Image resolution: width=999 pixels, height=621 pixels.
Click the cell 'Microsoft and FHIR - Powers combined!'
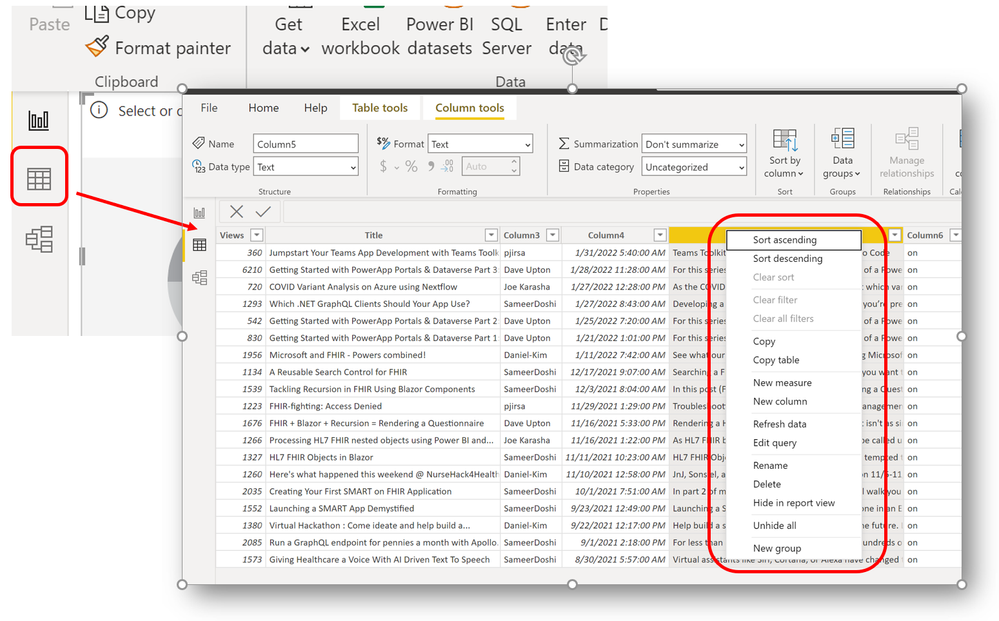point(382,355)
